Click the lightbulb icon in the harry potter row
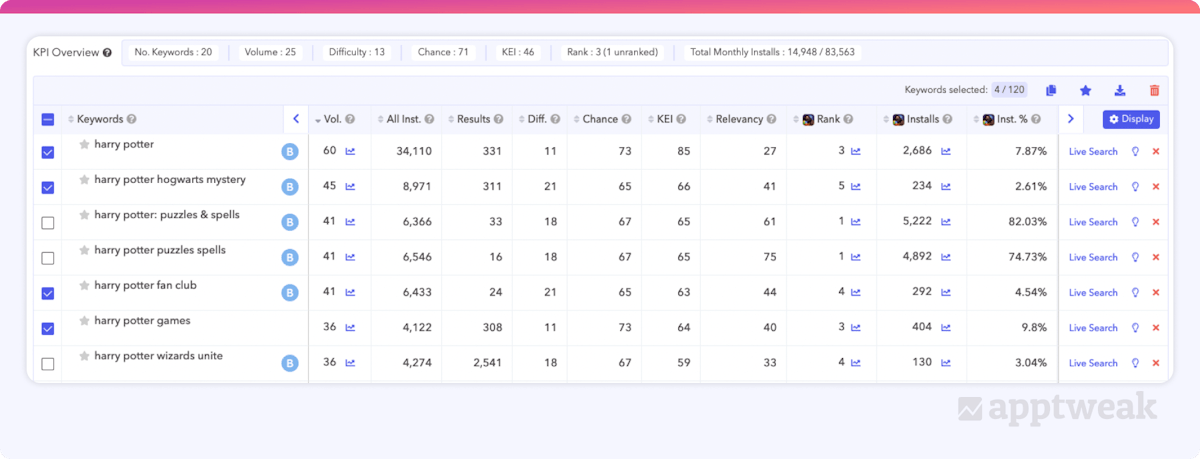Screen dimensions: 1200x459 [x=1135, y=152]
